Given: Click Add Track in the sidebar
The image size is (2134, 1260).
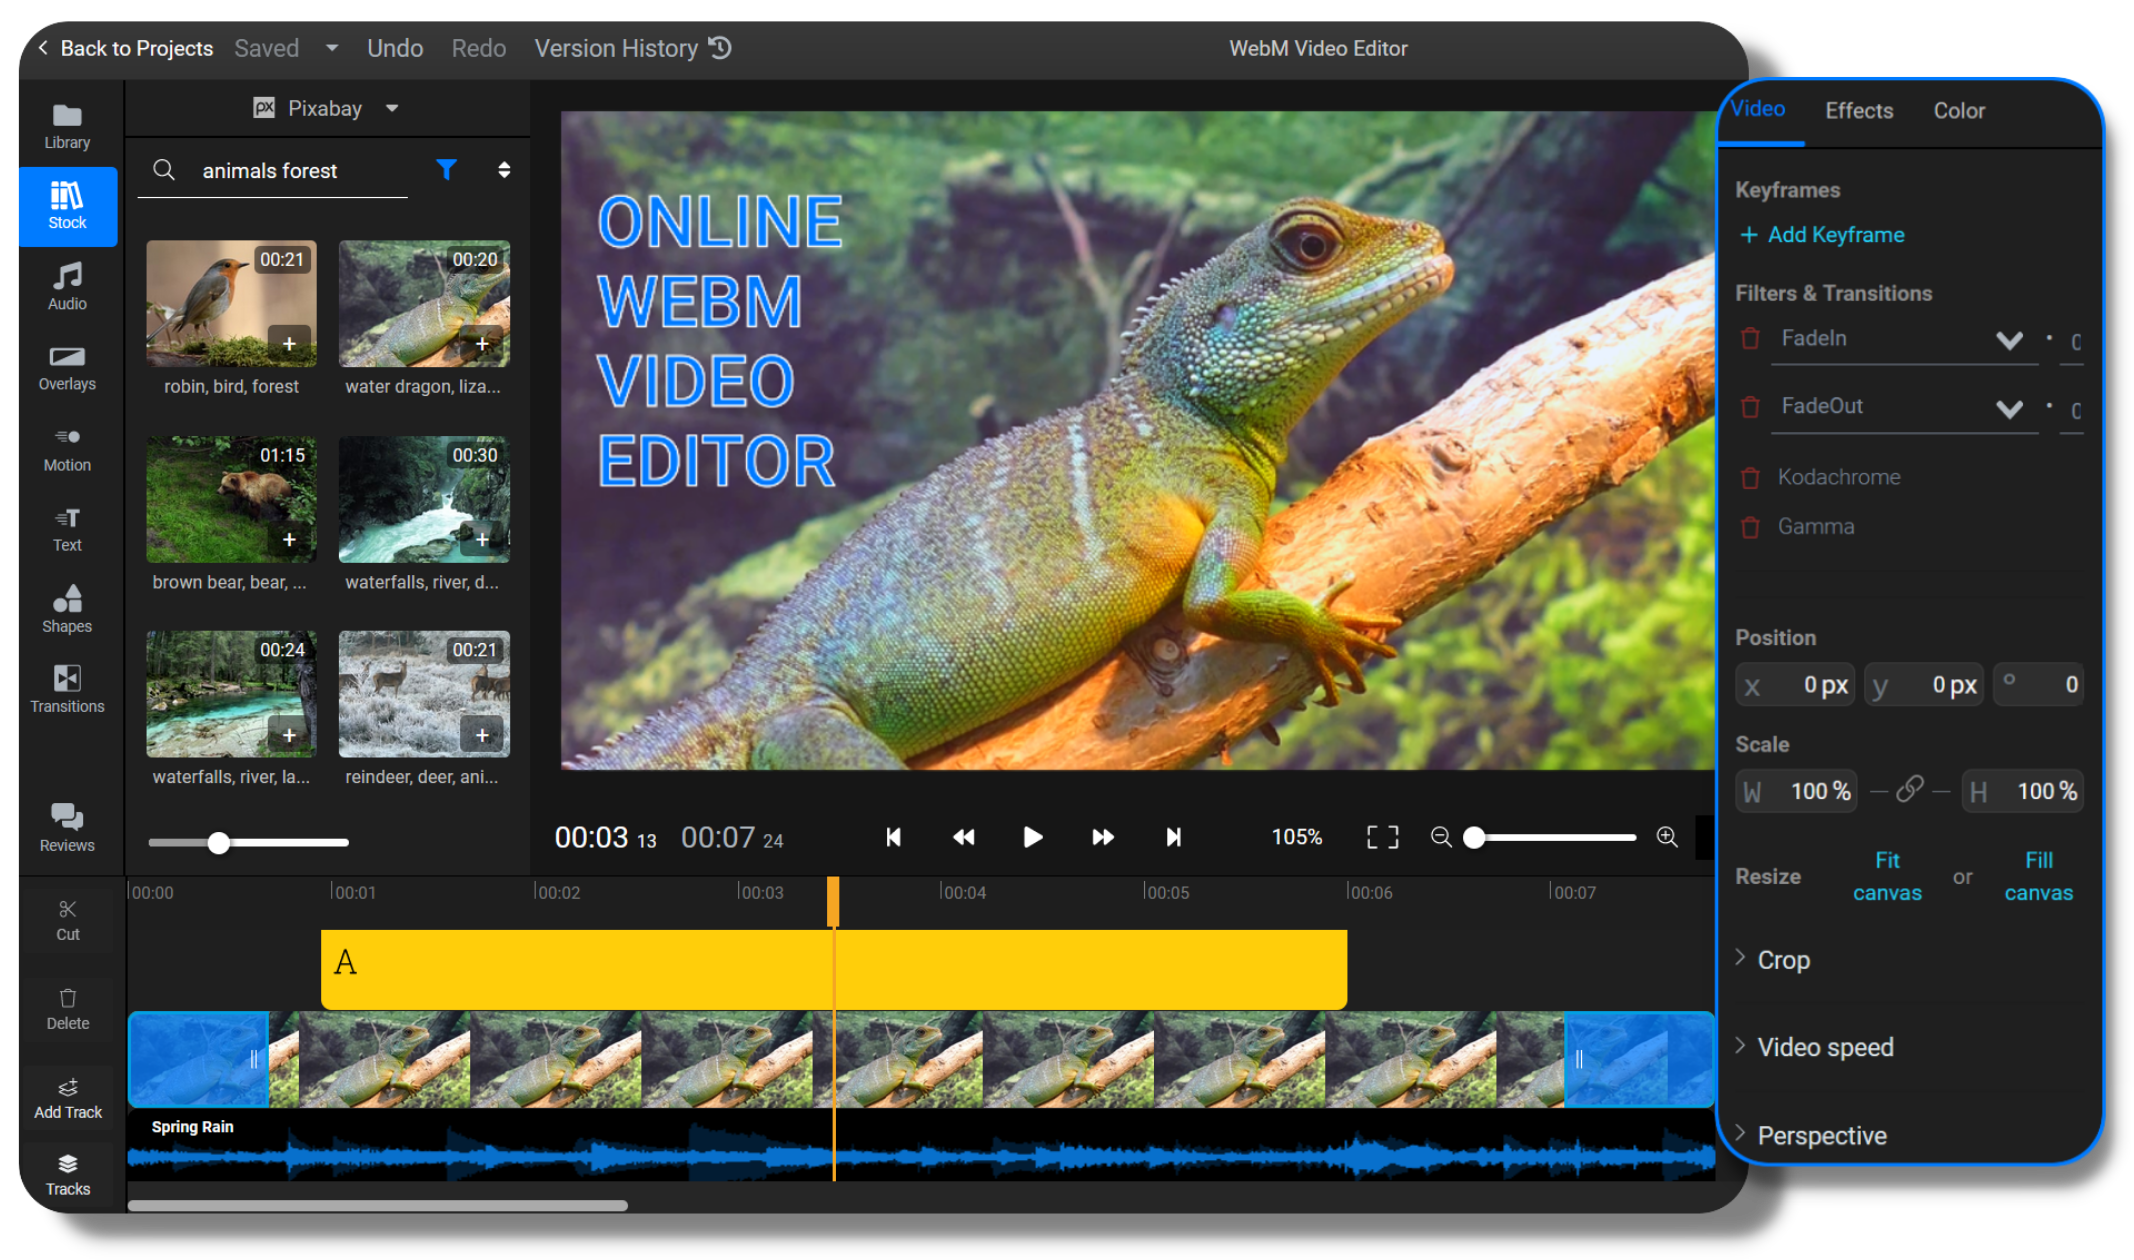Looking at the screenshot, I should coord(67,1097).
